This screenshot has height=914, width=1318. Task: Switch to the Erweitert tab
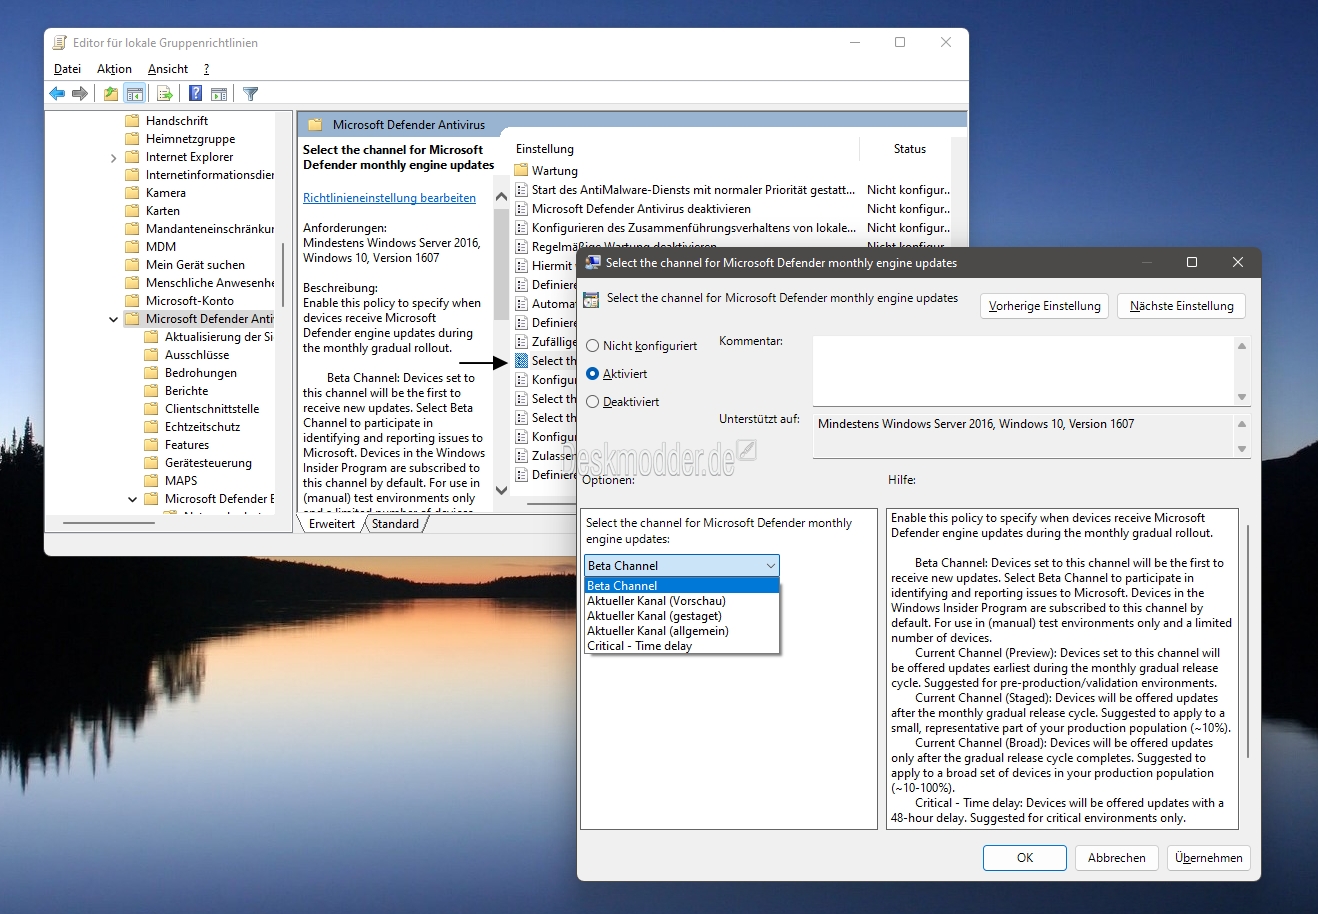coord(332,524)
